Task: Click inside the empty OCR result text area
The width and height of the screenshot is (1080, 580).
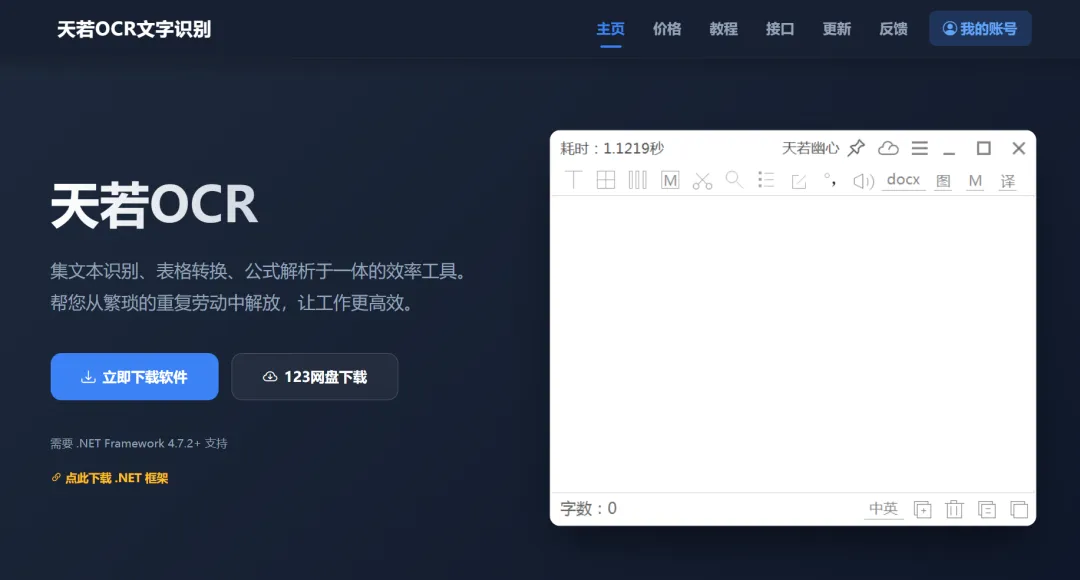Action: [x=793, y=344]
